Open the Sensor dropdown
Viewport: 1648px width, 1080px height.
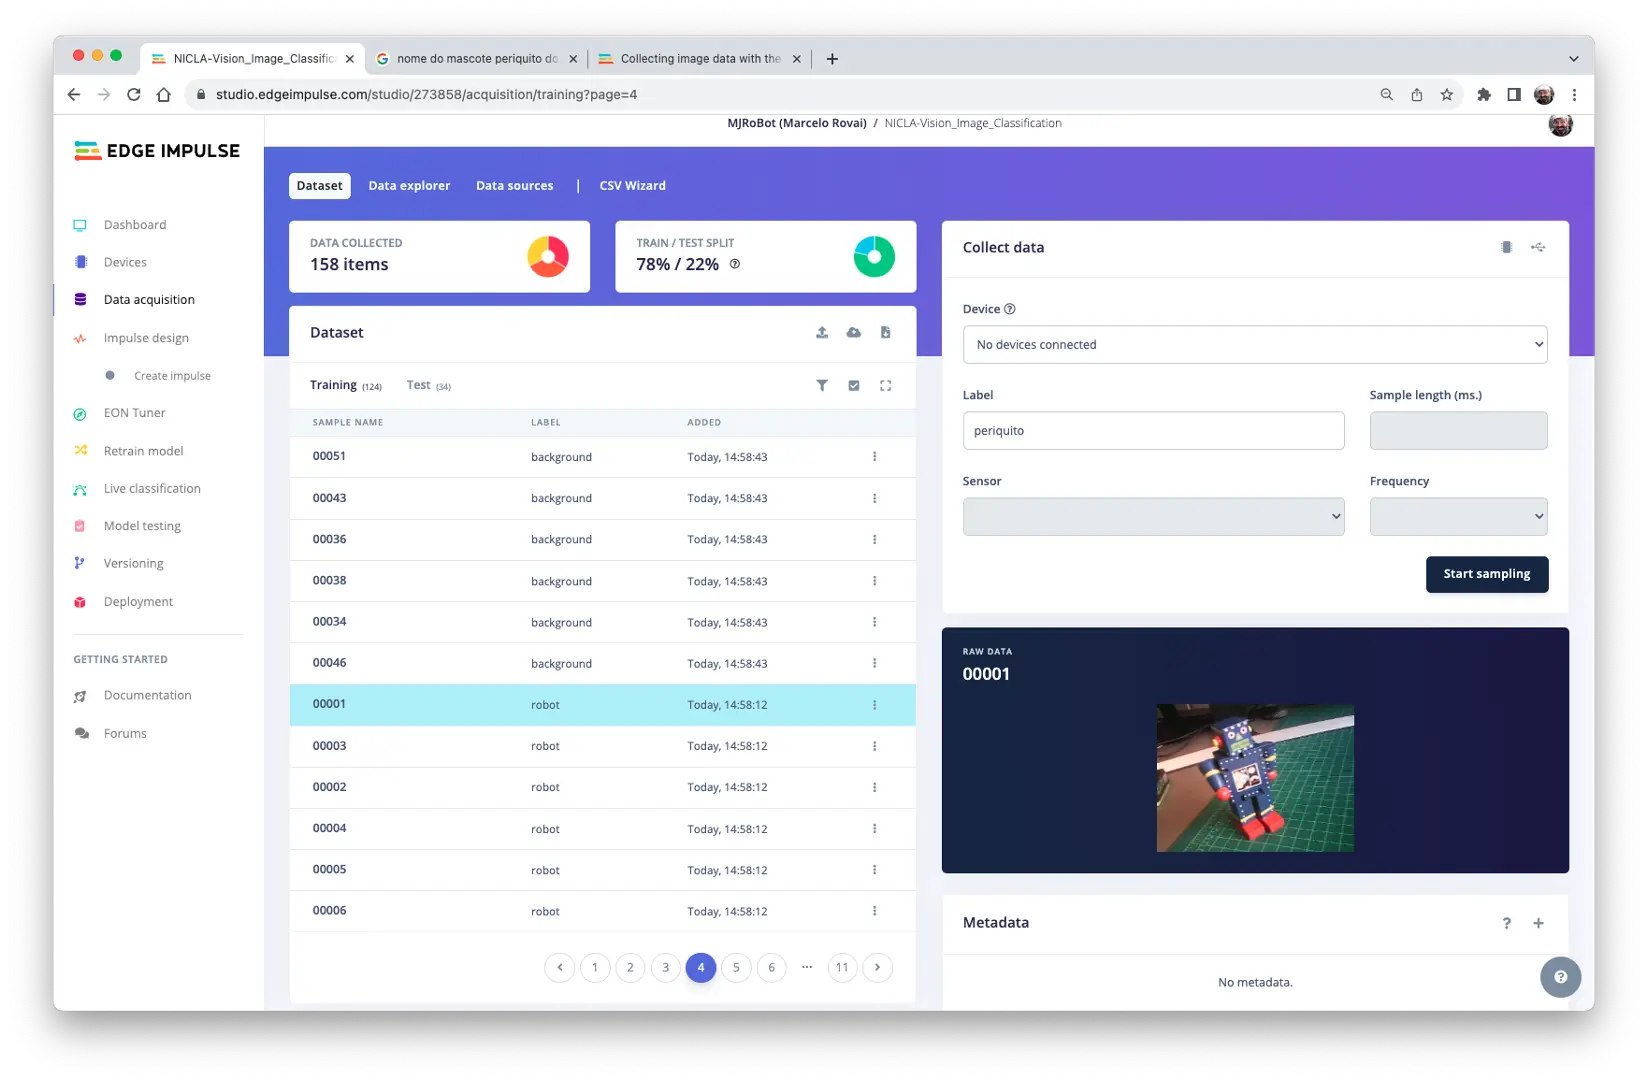[x=1153, y=517]
